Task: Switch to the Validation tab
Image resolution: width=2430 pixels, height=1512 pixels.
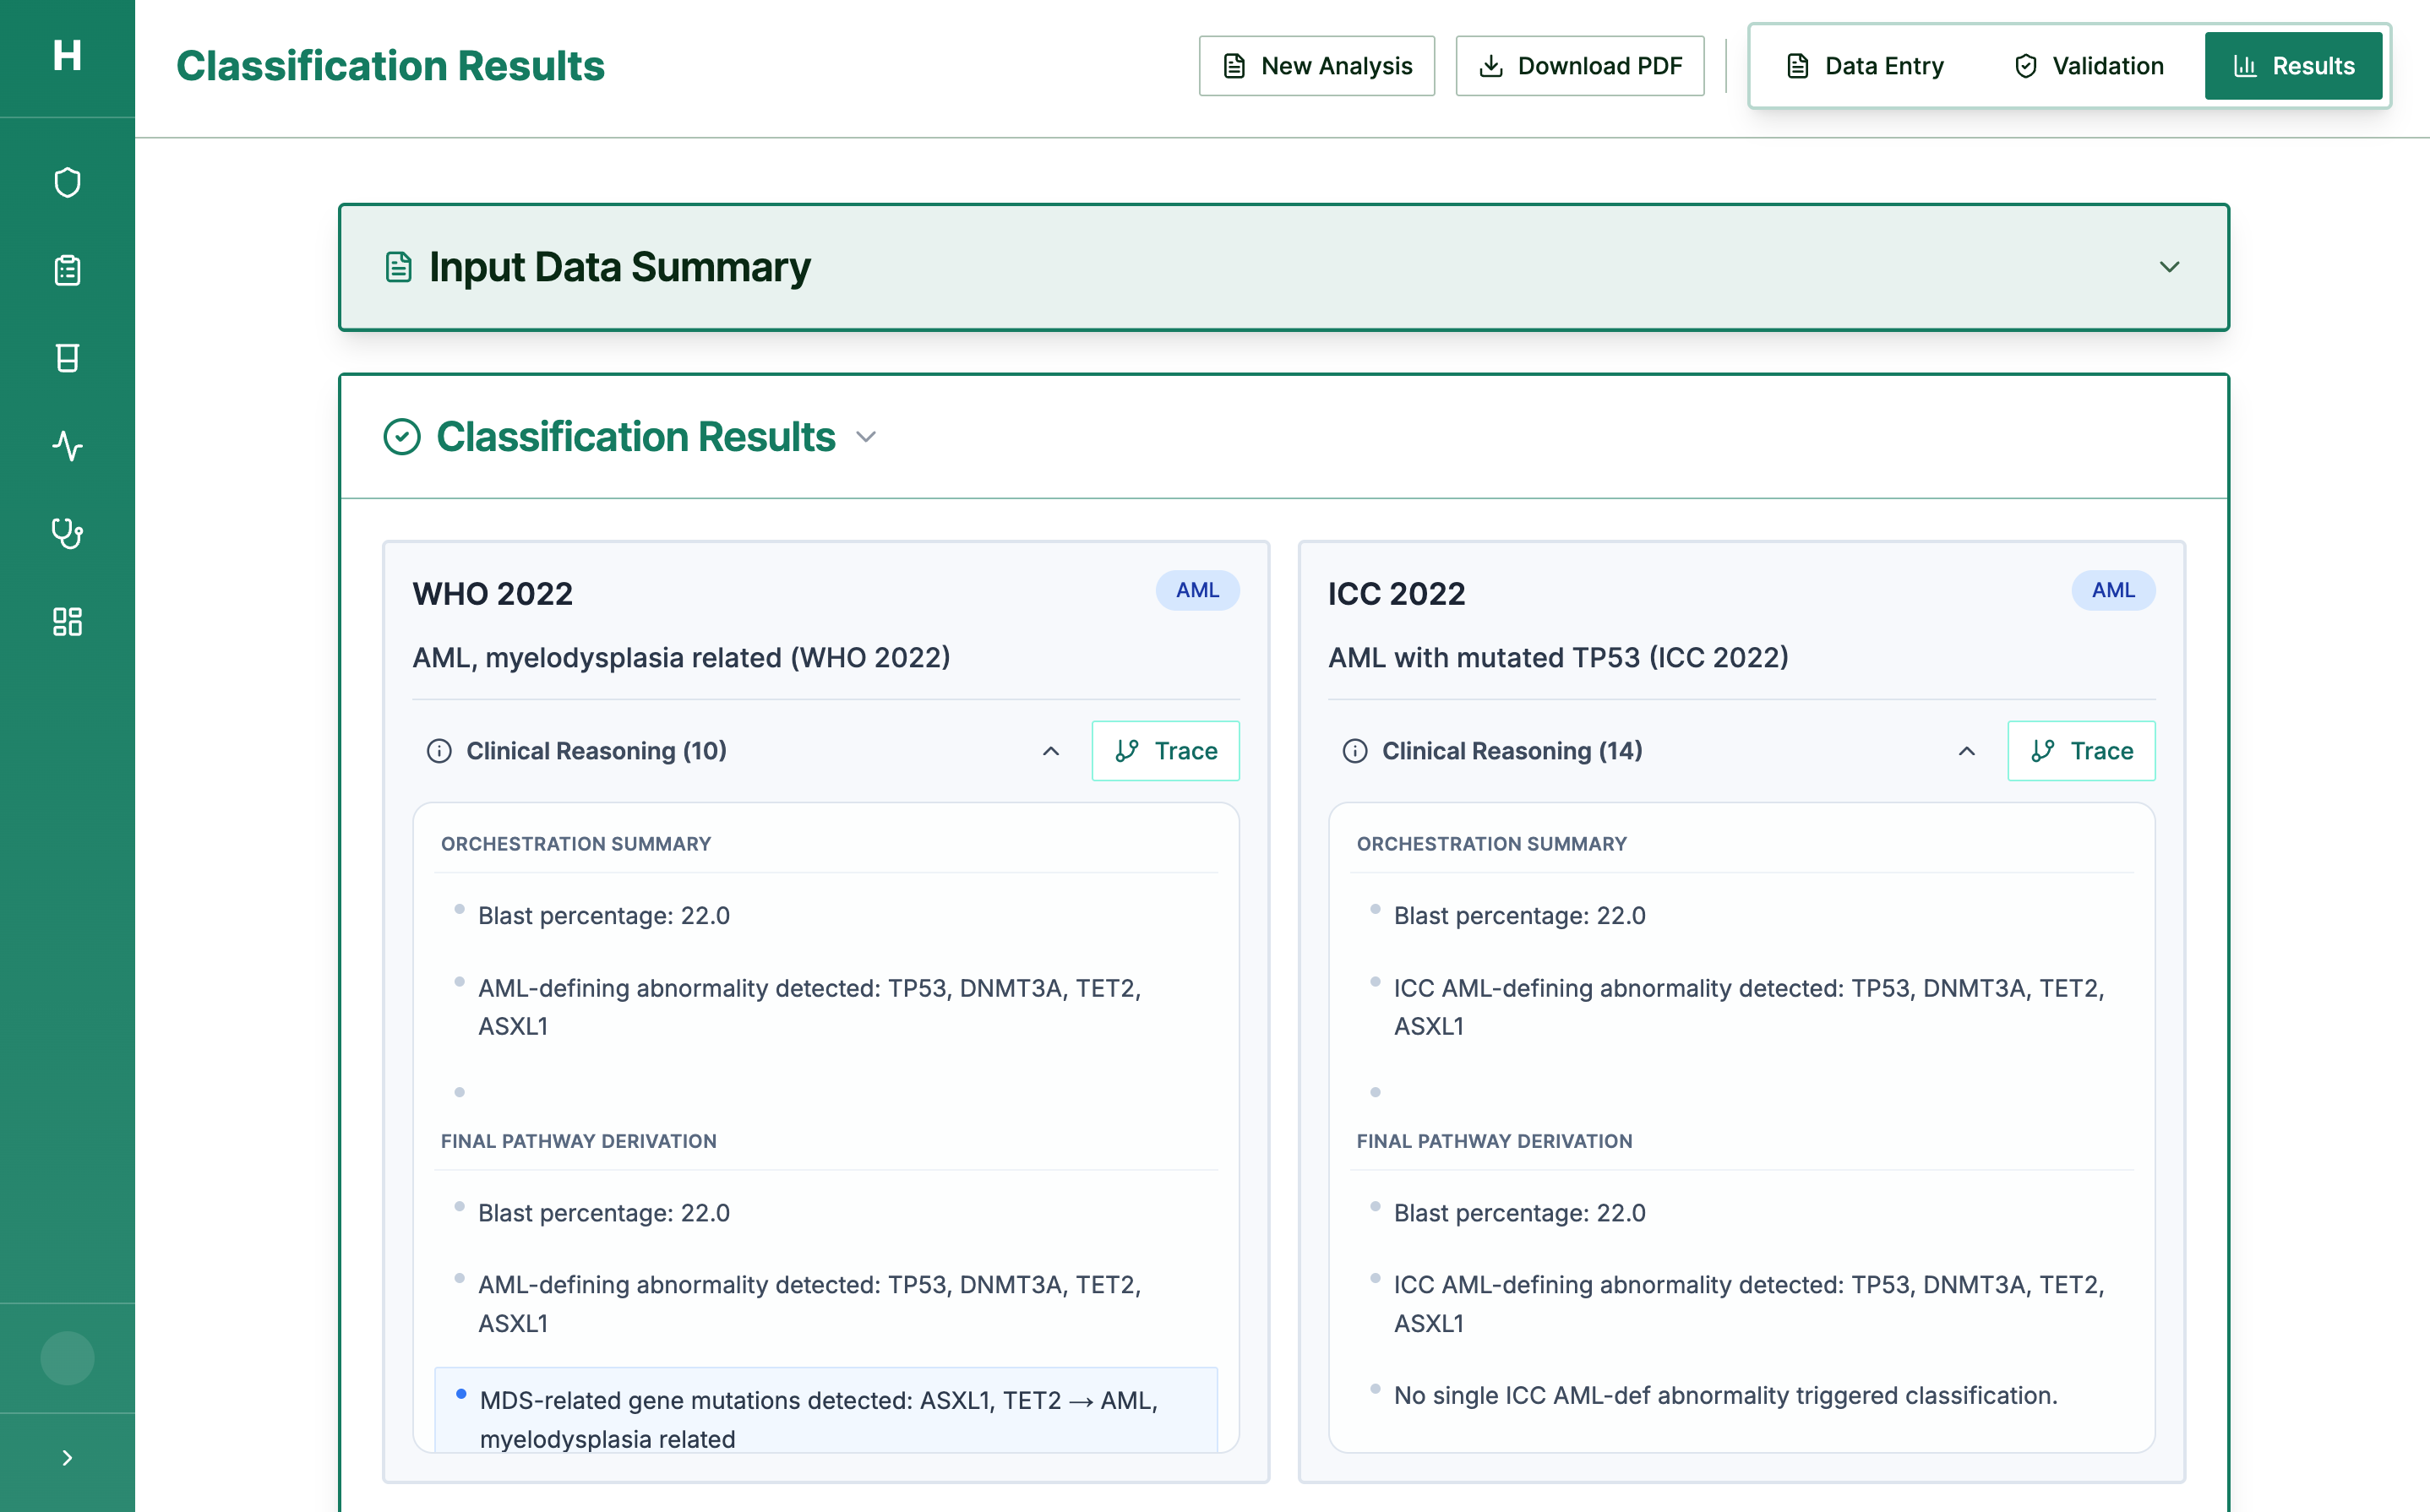Action: tap(2089, 66)
